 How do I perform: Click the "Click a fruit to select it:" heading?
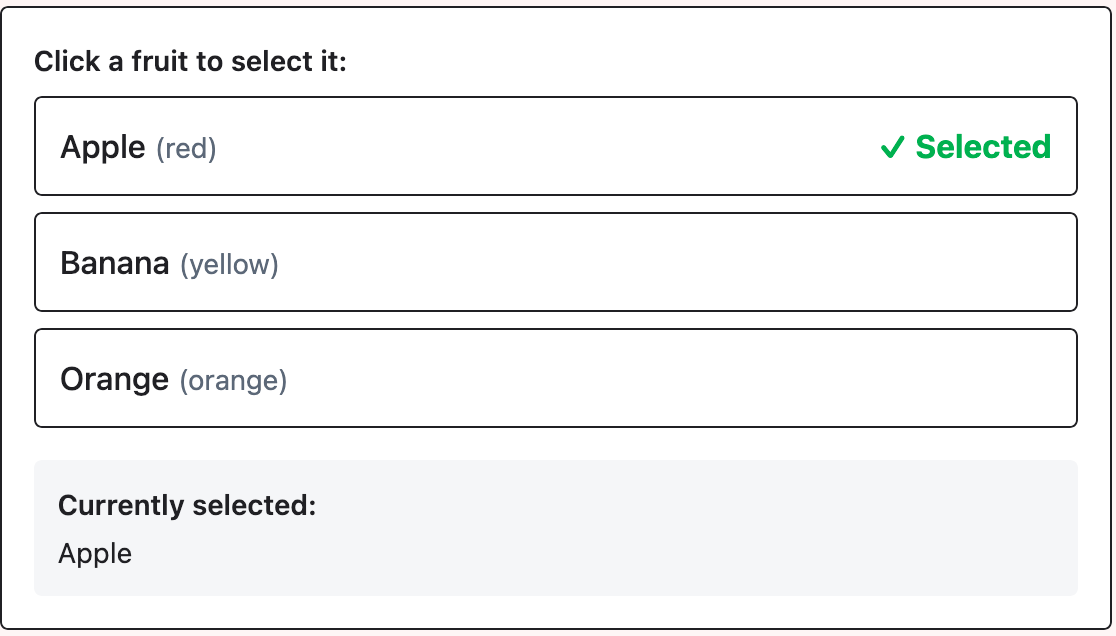[x=190, y=62]
